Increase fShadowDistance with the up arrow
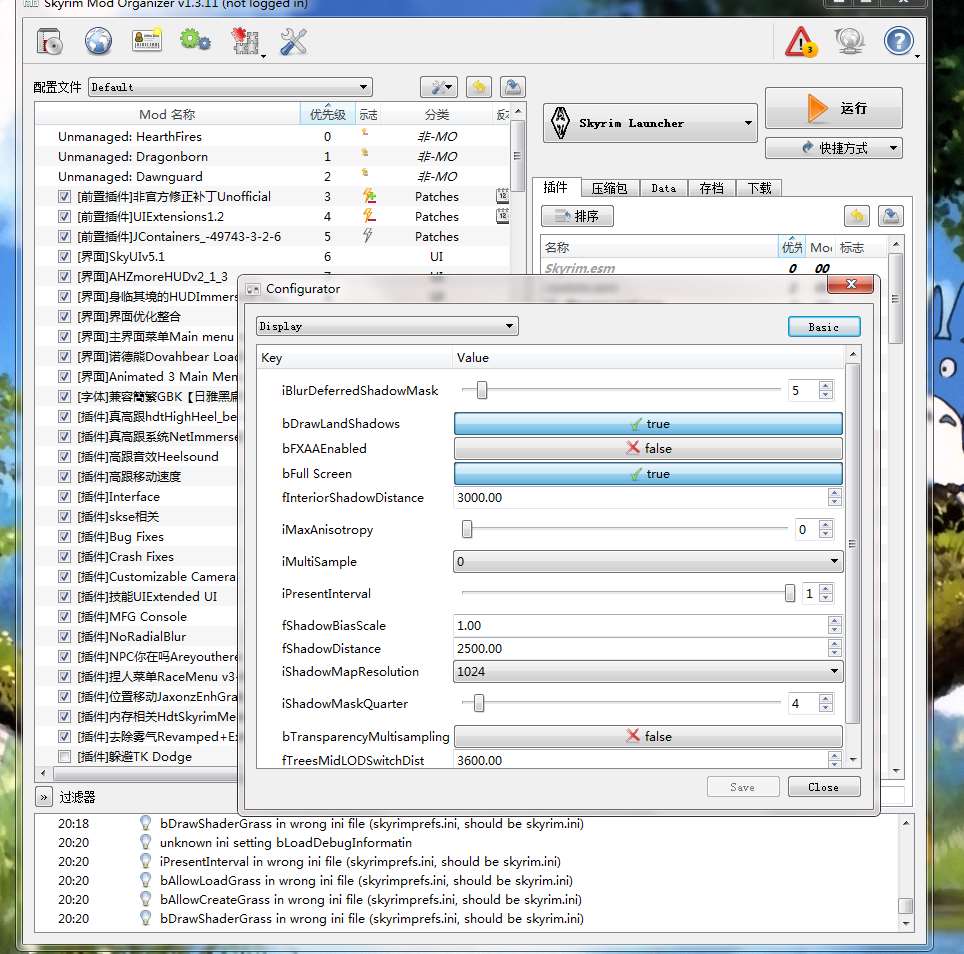The width and height of the screenshot is (964, 954). [834, 644]
